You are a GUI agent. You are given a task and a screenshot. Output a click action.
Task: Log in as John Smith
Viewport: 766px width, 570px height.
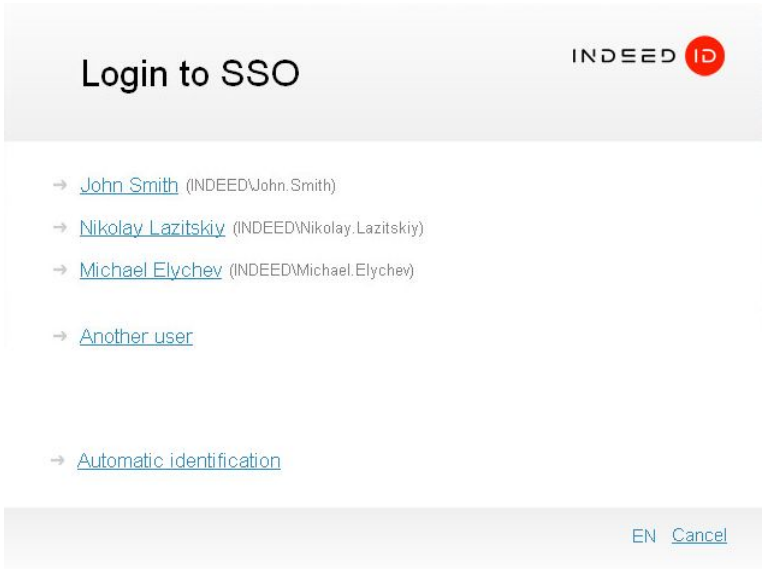pos(129,185)
